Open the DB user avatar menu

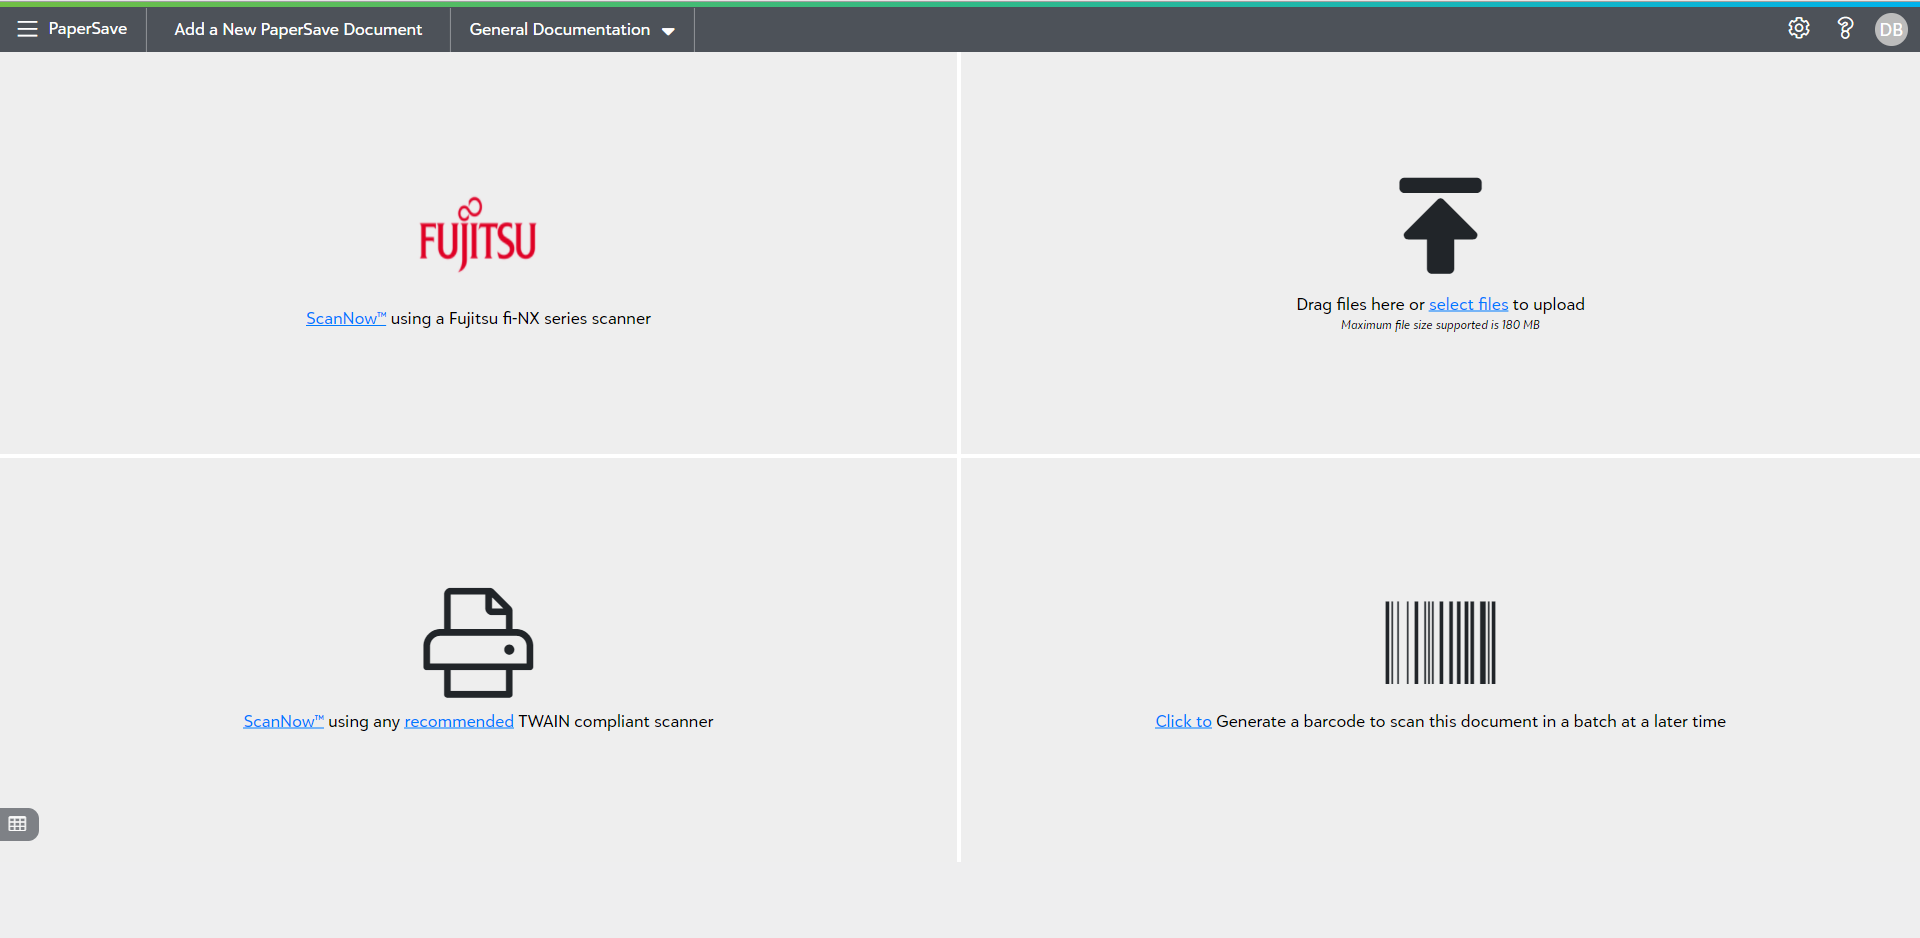point(1890,29)
